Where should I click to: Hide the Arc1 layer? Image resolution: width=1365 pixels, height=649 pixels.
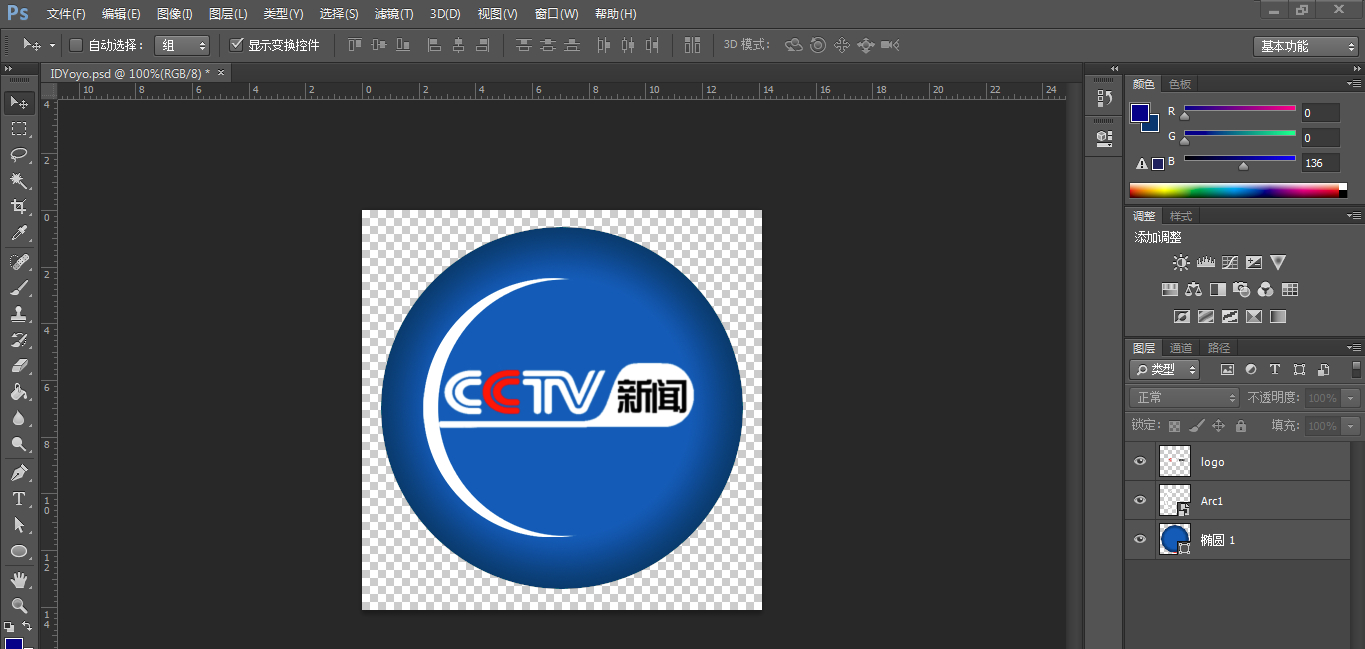click(1139, 500)
